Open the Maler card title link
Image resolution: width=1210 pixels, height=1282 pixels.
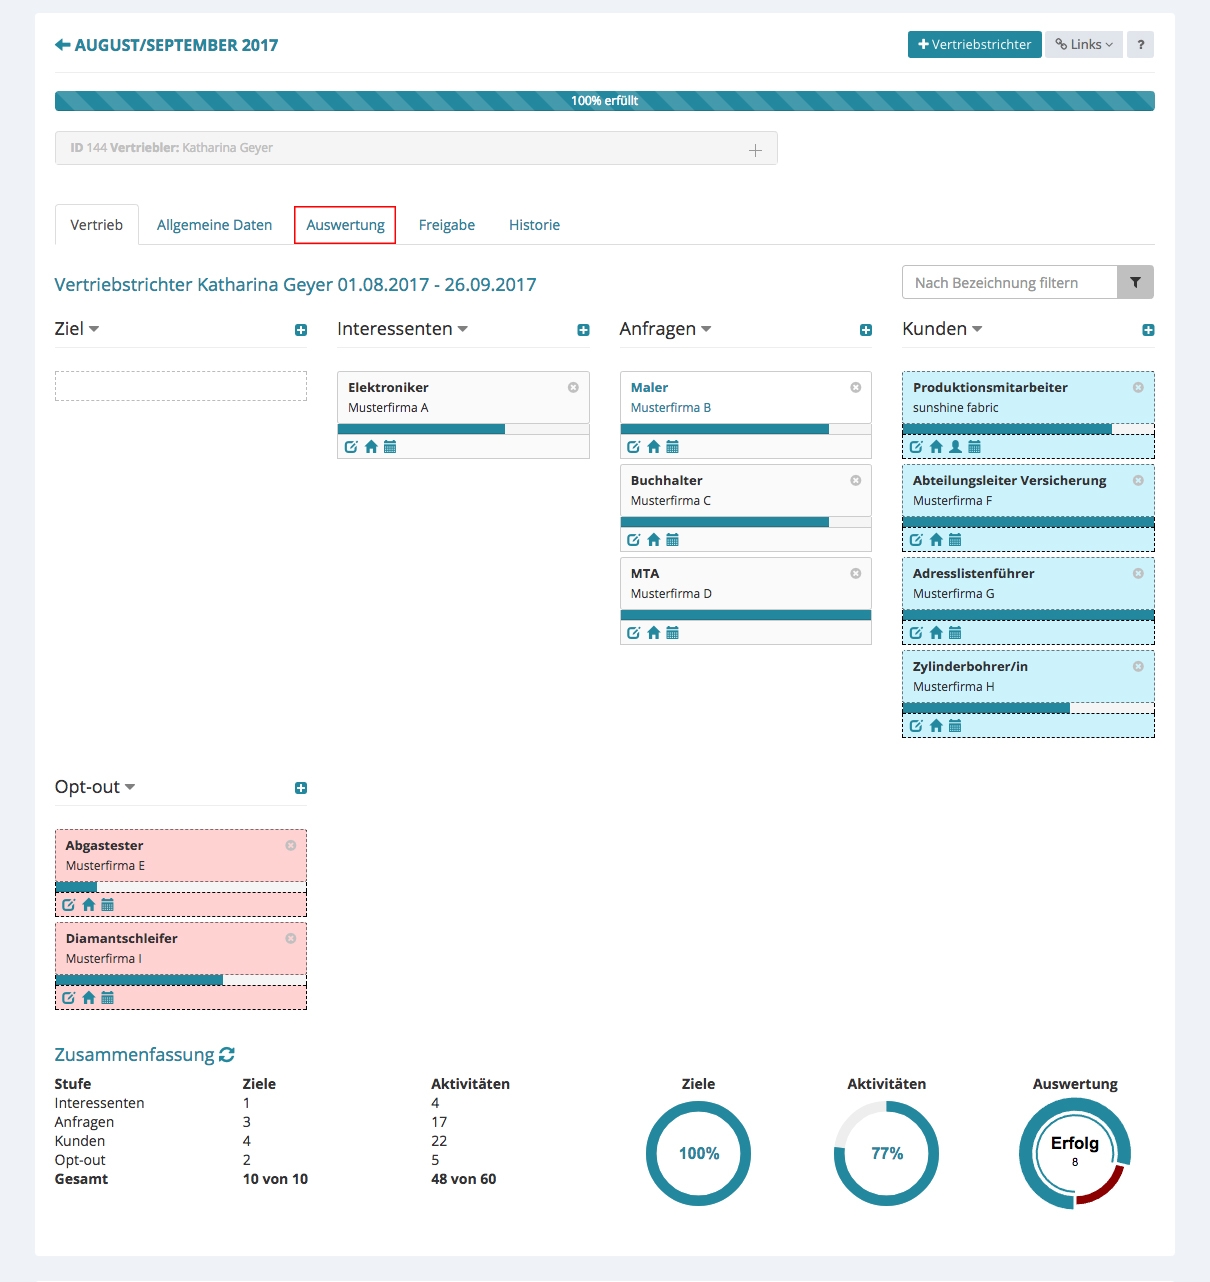649,387
